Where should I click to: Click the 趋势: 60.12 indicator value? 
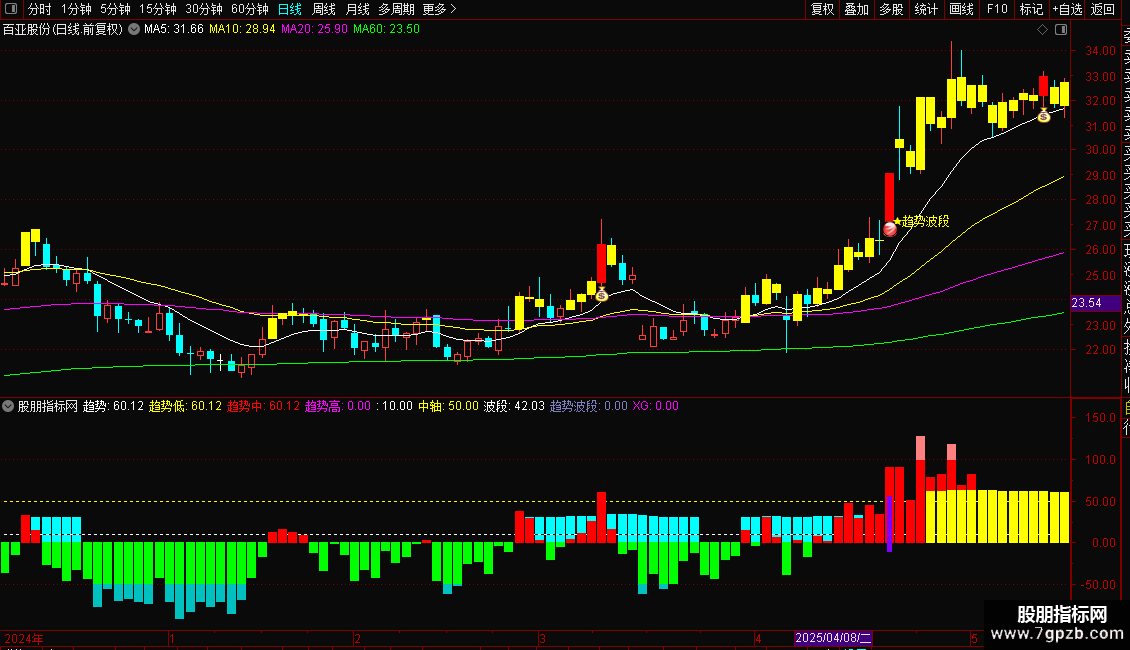coord(113,406)
